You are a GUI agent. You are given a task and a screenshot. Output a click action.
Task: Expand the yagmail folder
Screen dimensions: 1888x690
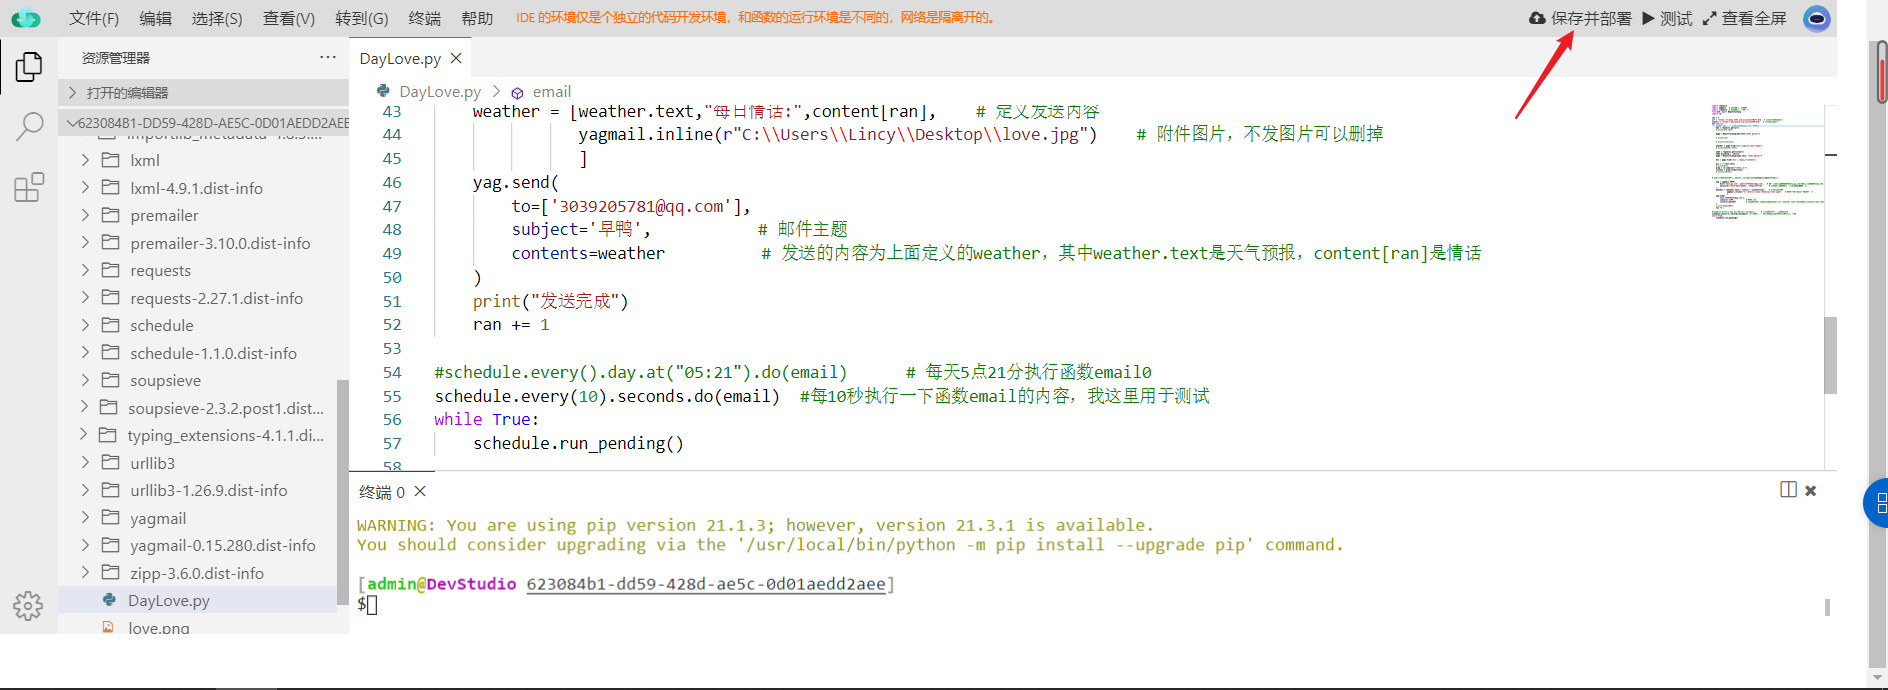click(x=85, y=518)
